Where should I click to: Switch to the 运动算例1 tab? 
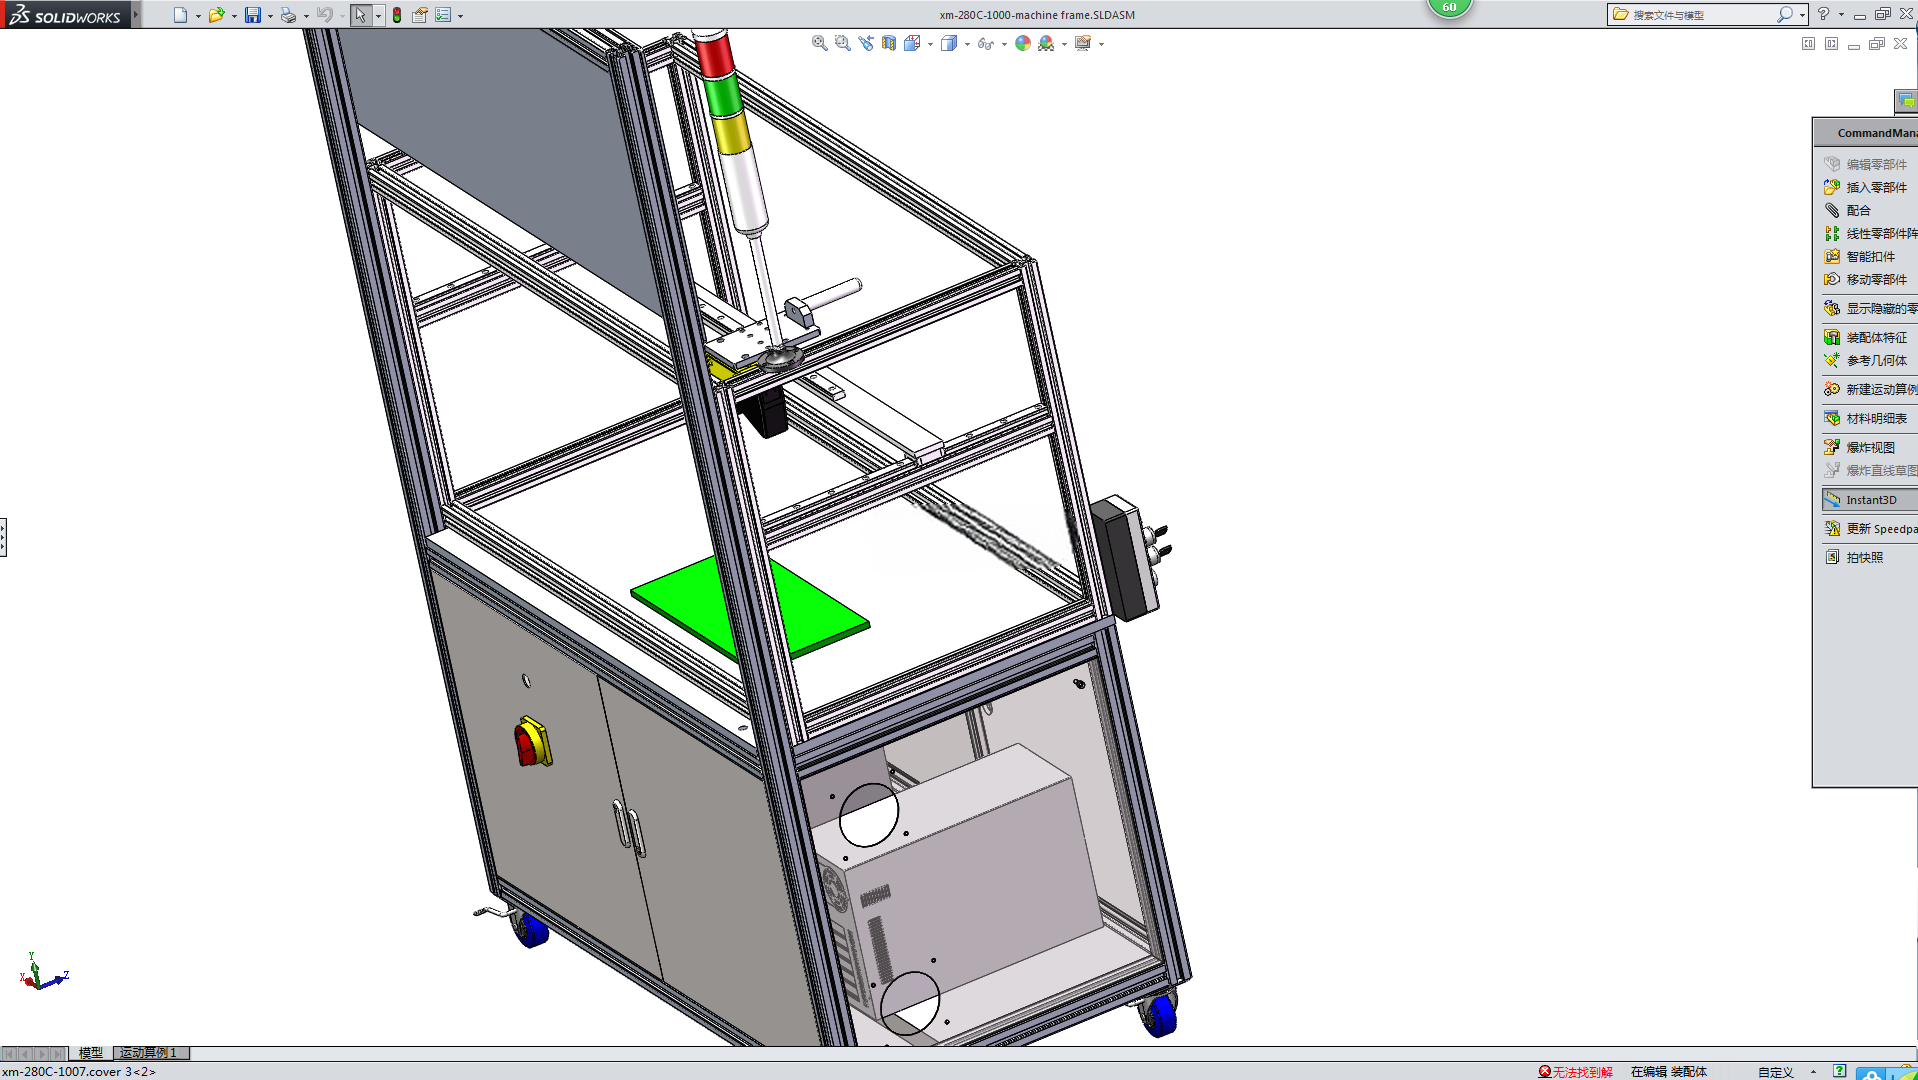pyautogui.click(x=150, y=1053)
